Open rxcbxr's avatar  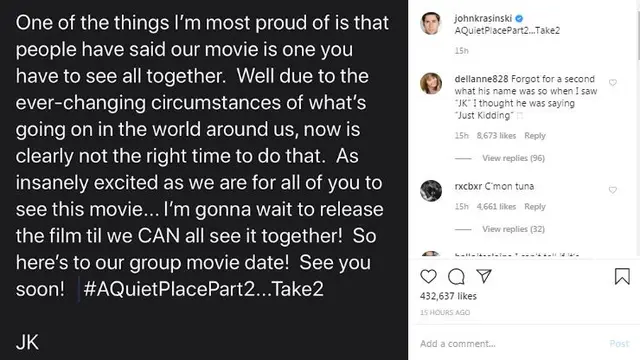point(431,191)
